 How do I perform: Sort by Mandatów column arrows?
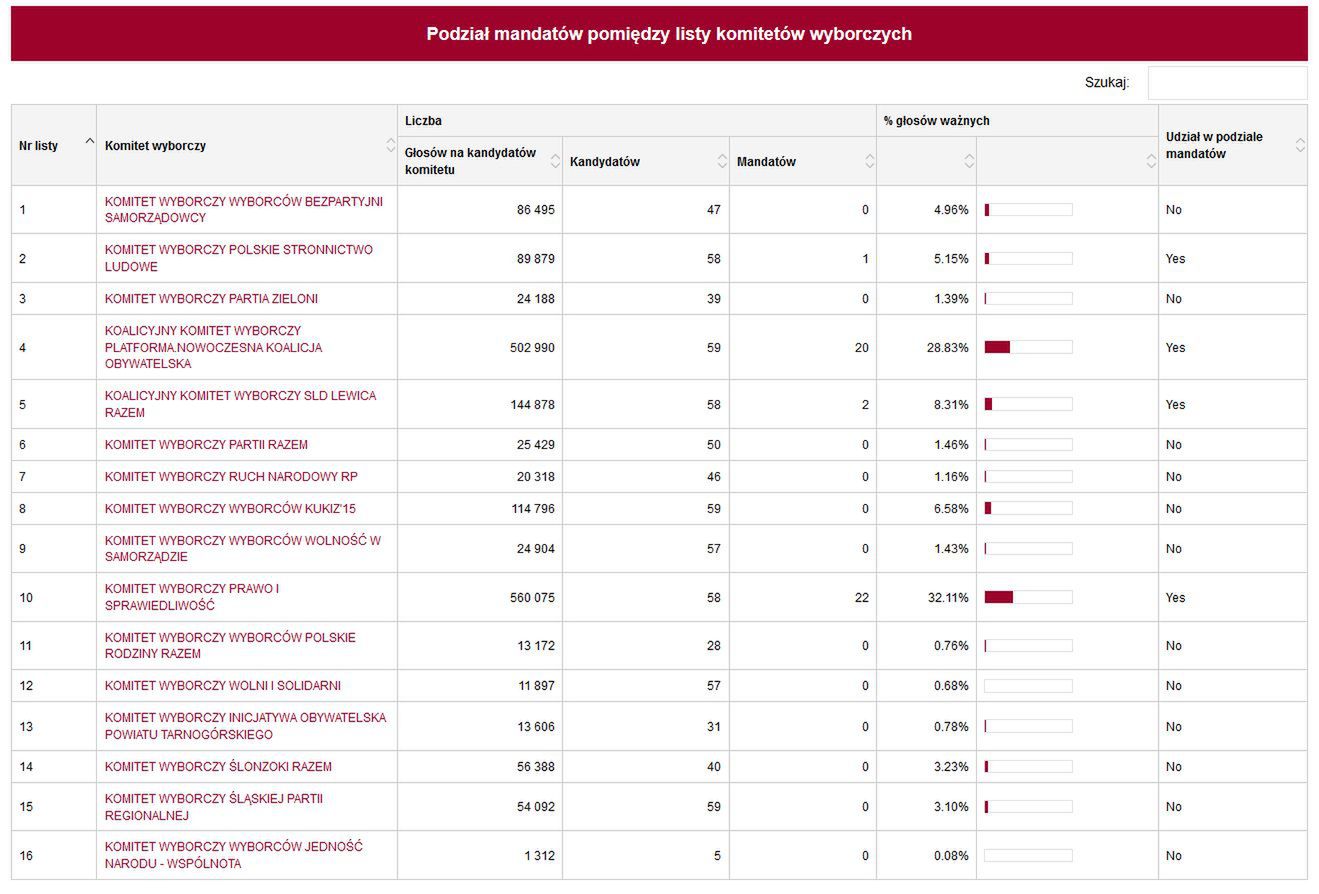coord(869,161)
